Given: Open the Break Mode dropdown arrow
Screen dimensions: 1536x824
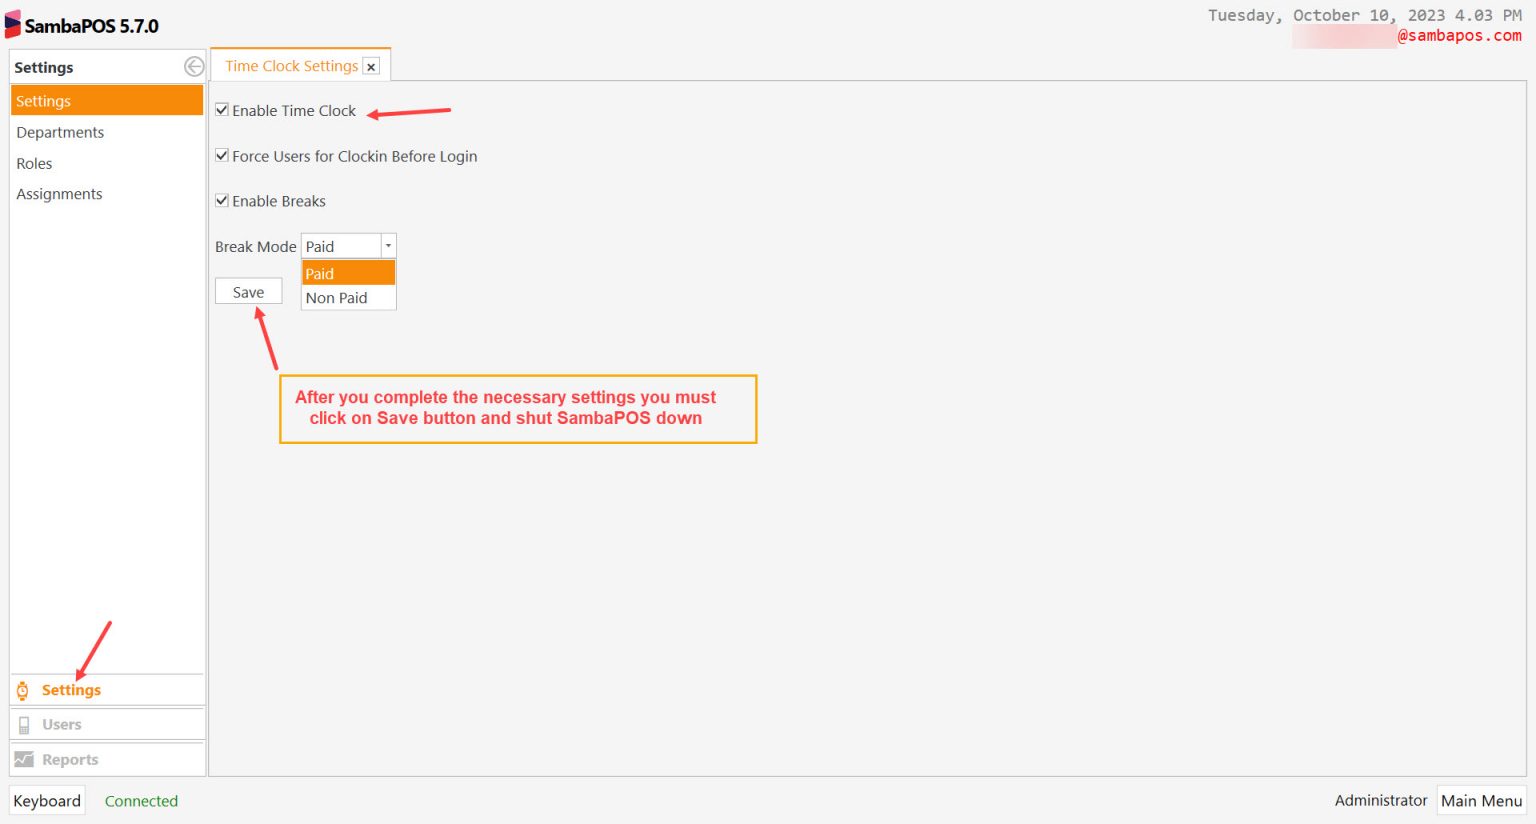Looking at the screenshot, I should coord(388,245).
